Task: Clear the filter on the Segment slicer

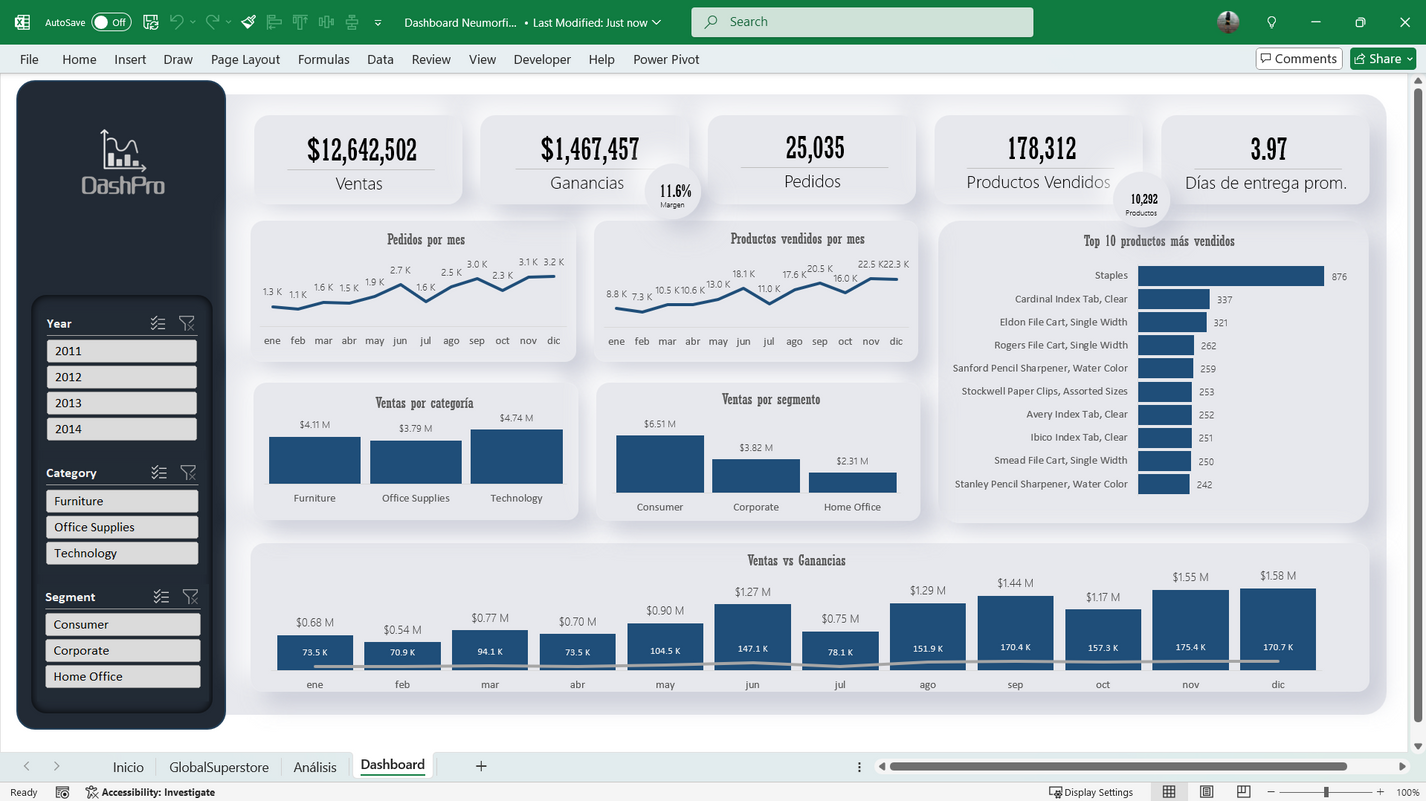Action: [x=190, y=596]
